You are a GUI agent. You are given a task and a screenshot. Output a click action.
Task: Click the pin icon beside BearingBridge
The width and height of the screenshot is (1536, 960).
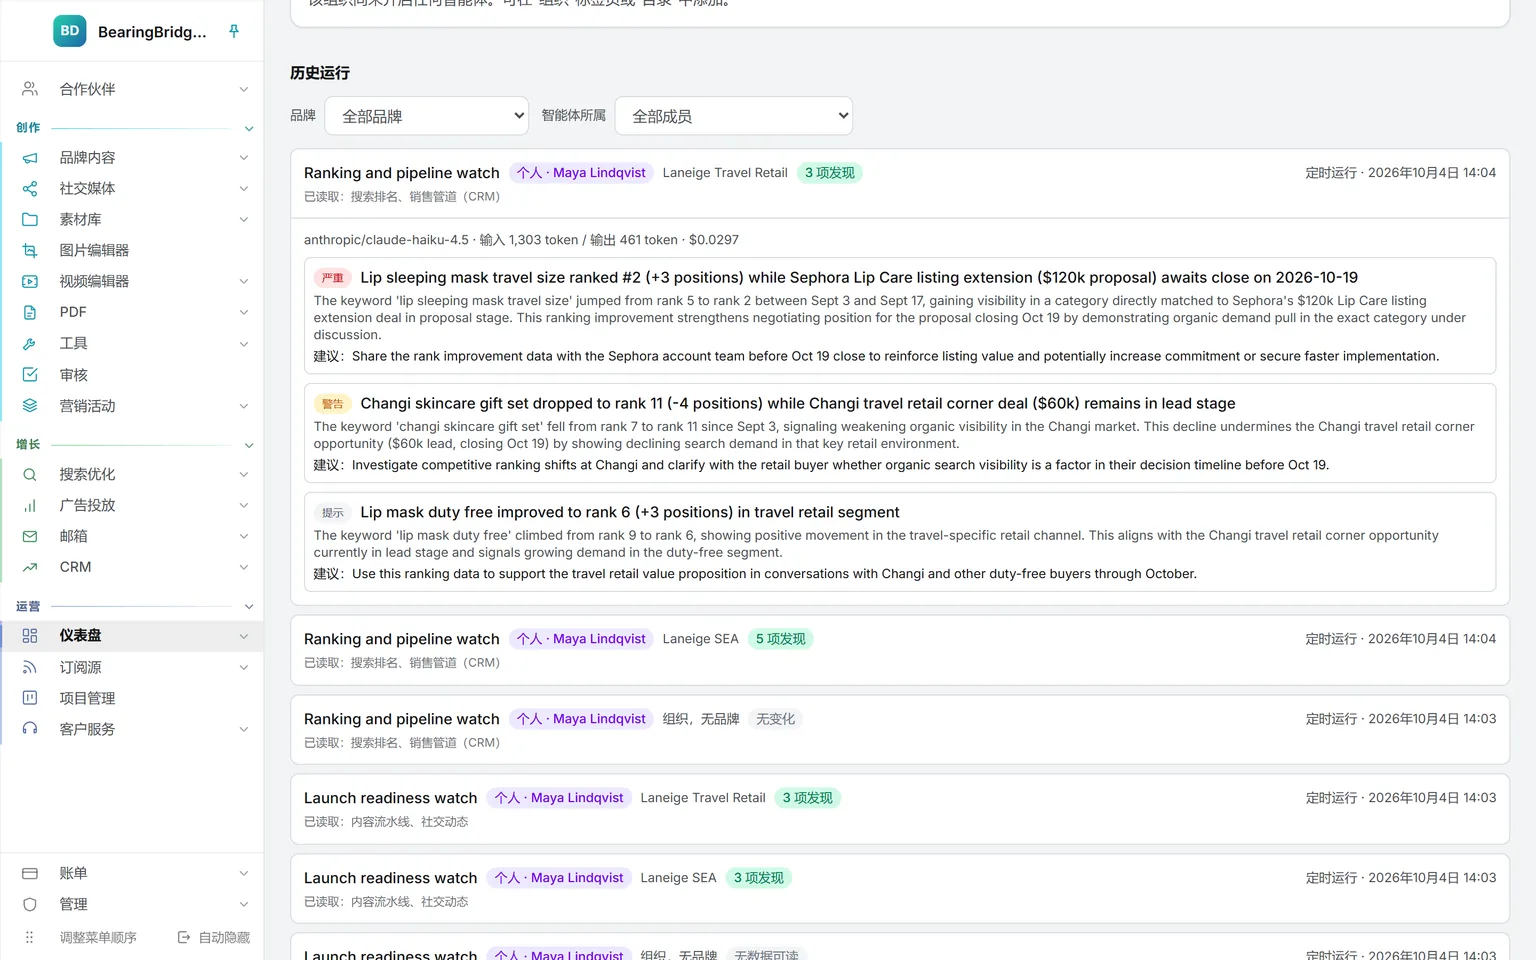tap(234, 31)
